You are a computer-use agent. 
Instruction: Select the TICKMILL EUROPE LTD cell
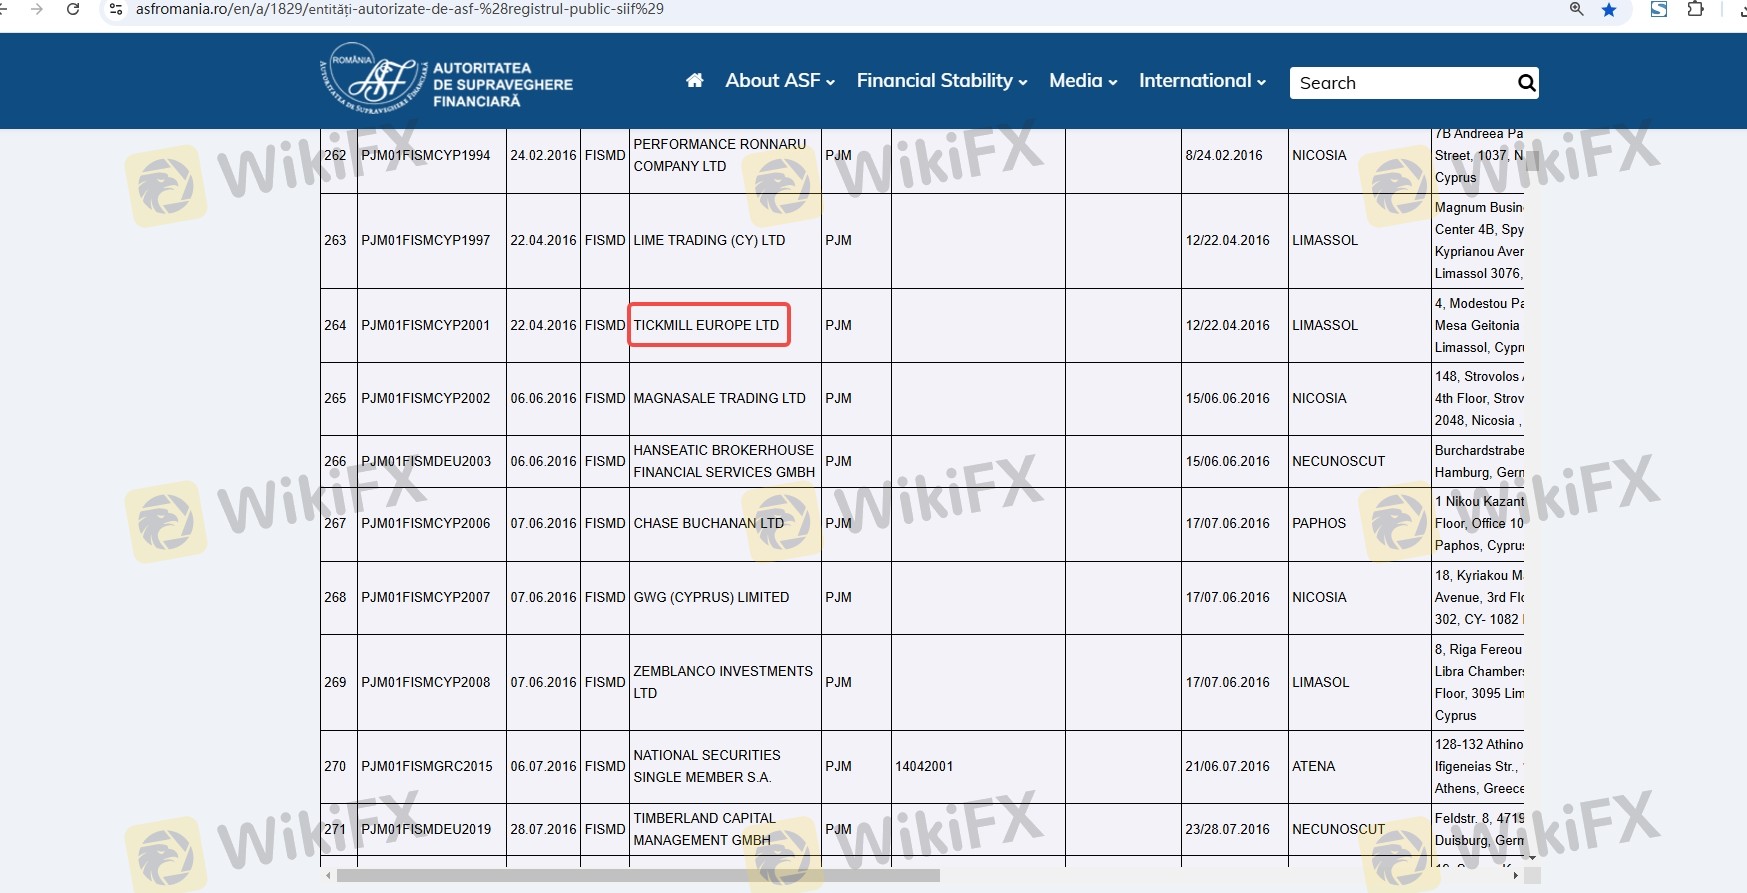pyautogui.click(x=707, y=325)
